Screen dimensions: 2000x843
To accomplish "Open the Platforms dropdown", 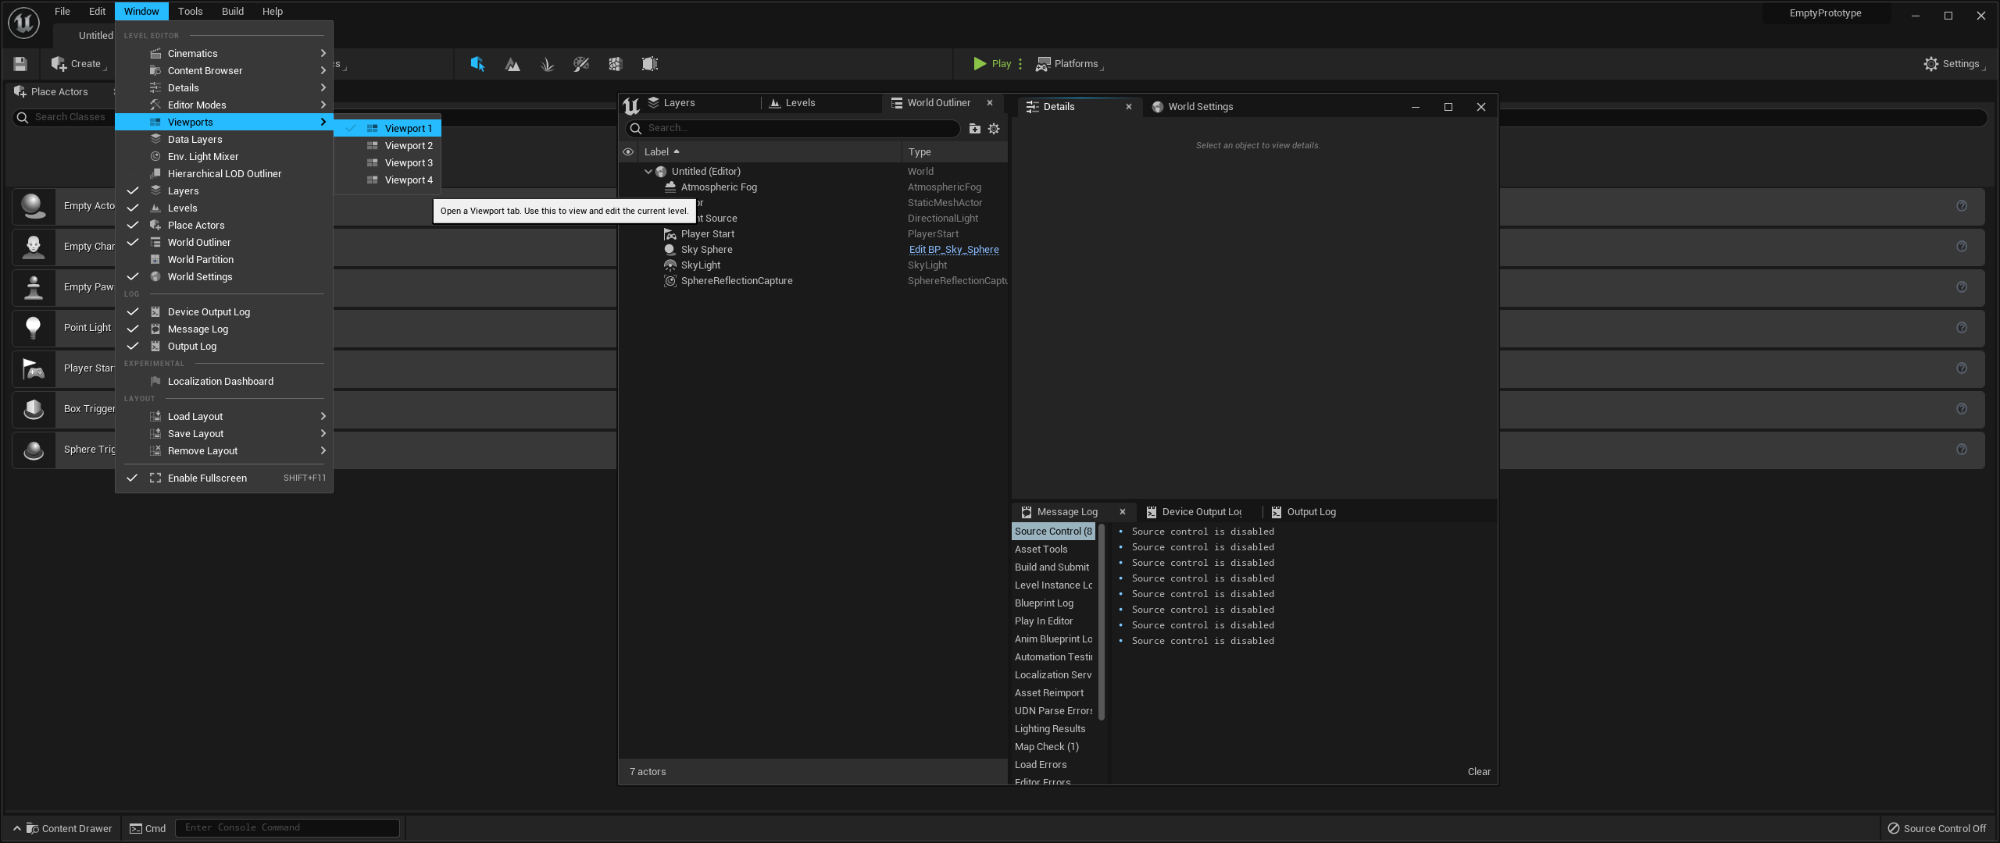I will point(1069,64).
